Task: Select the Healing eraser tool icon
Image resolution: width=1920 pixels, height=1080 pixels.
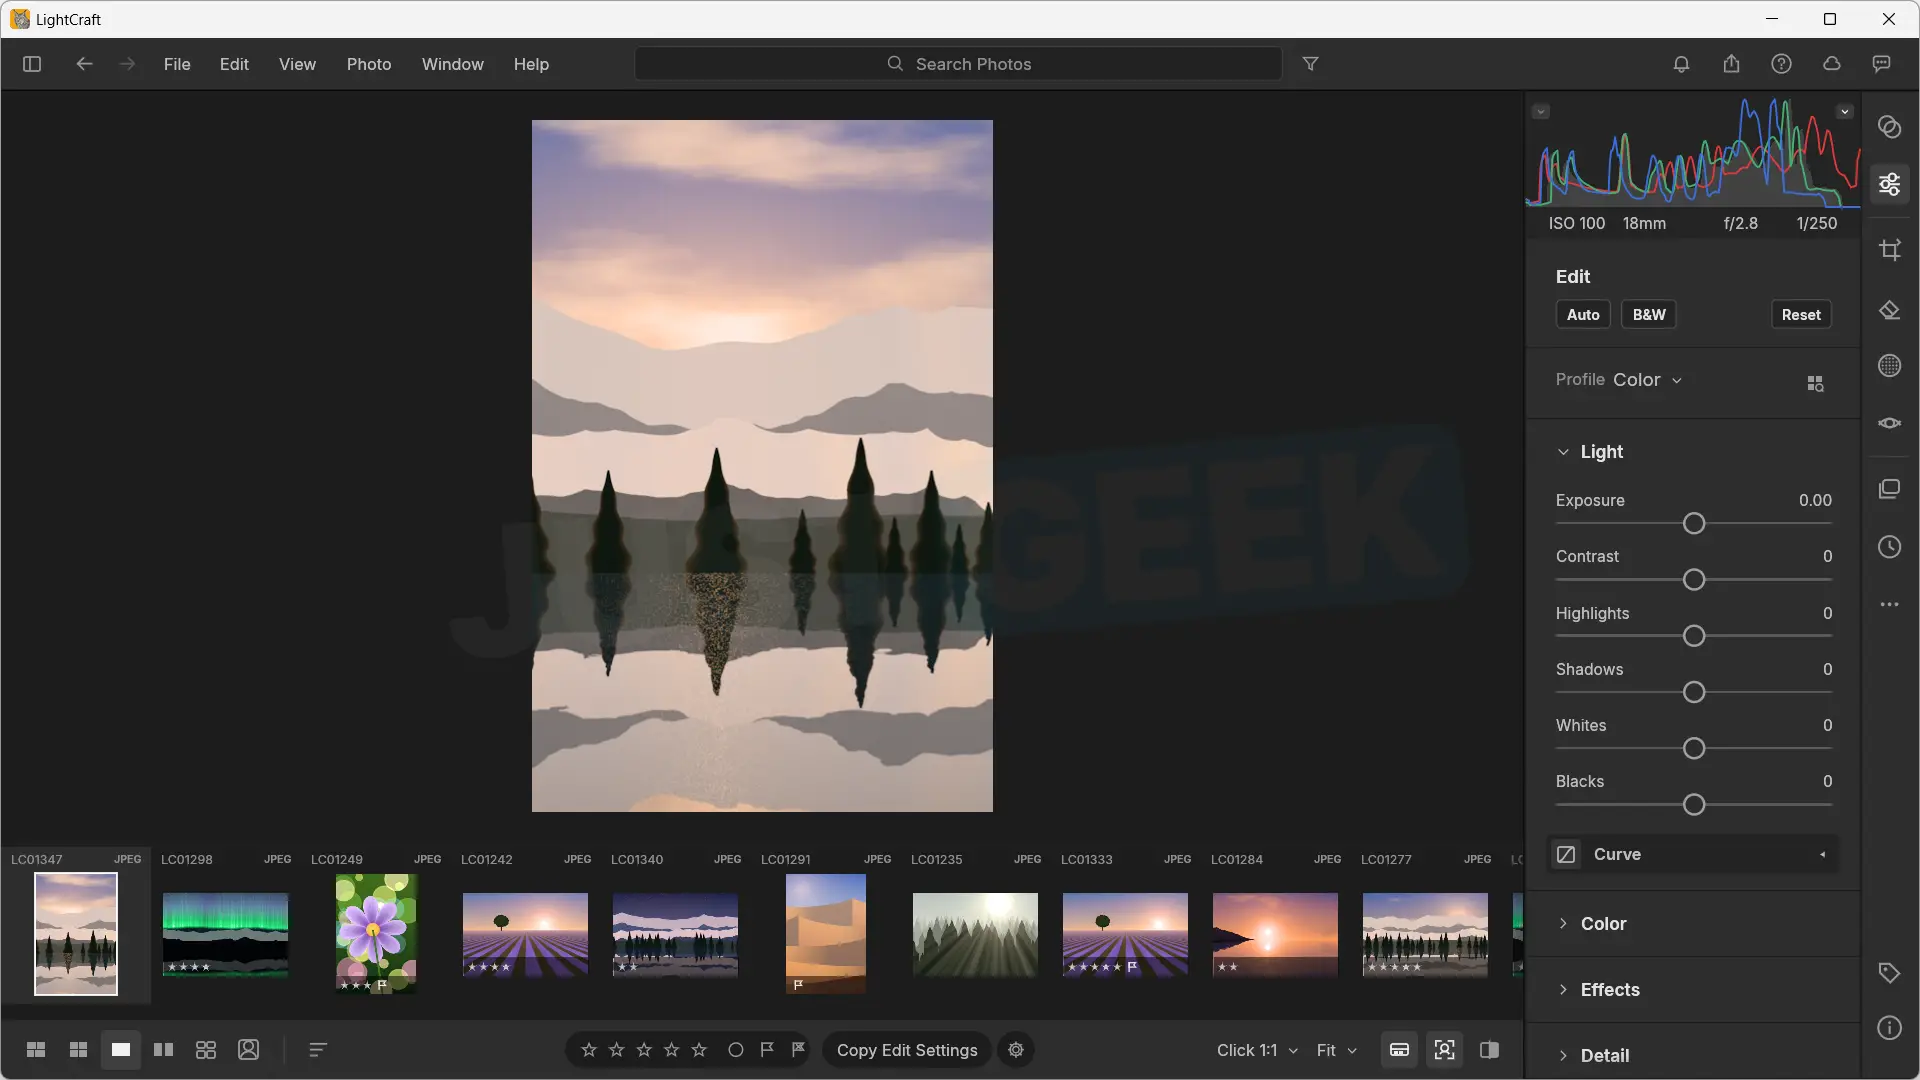Action: 1889,310
